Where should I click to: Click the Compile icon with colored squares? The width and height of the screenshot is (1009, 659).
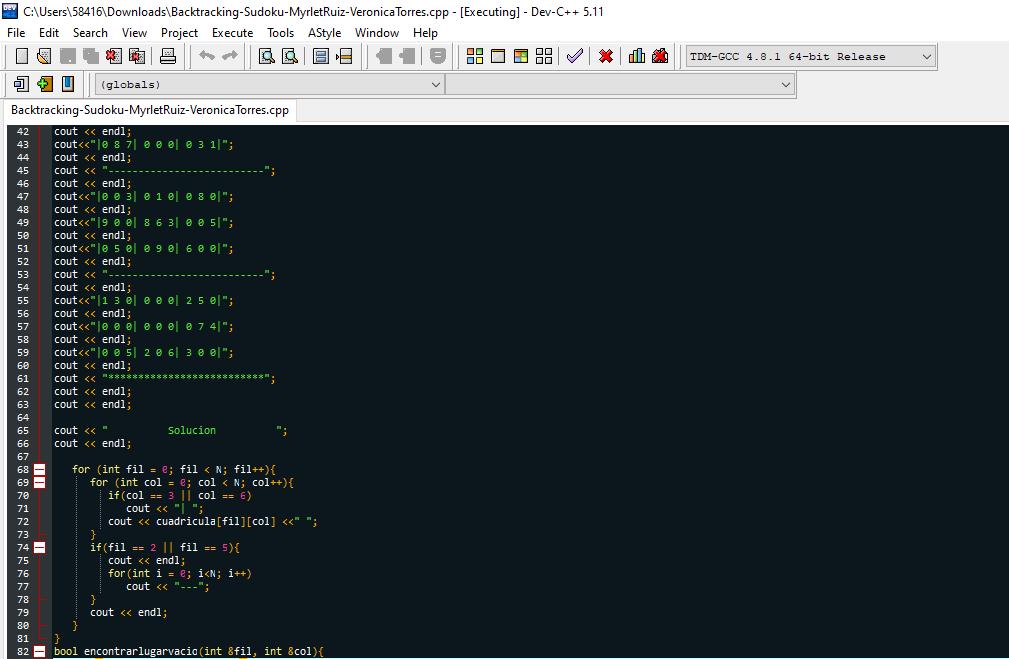click(475, 57)
